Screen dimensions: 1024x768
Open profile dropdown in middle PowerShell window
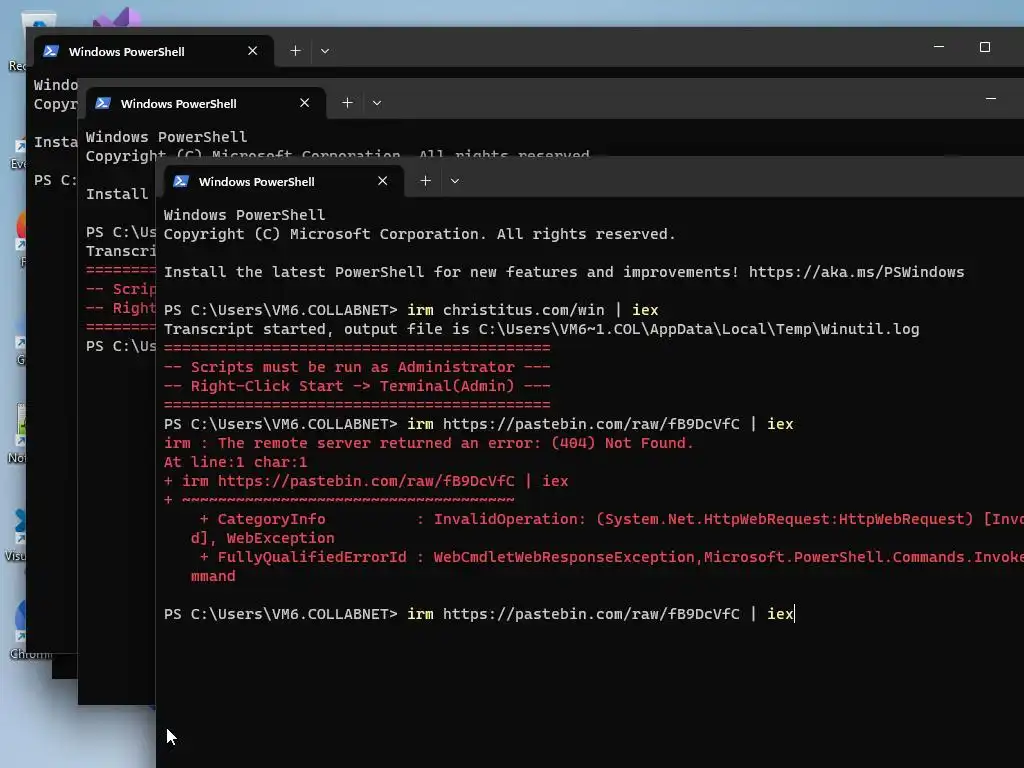click(377, 103)
